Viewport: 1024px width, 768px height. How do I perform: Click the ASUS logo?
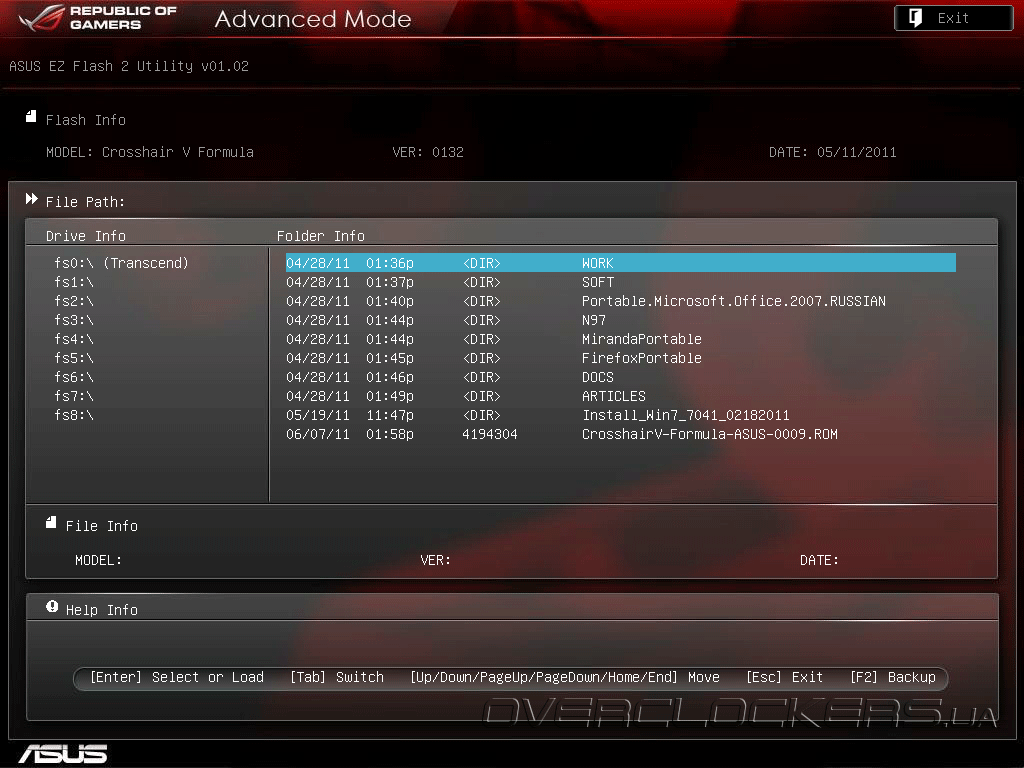[x=63, y=754]
